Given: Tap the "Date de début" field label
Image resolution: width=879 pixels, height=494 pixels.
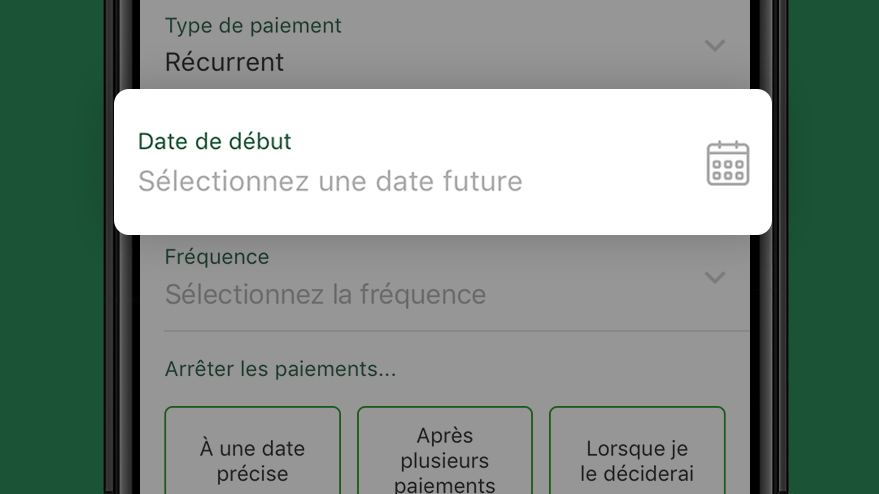Looking at the screenshot, I should [215, 141].
